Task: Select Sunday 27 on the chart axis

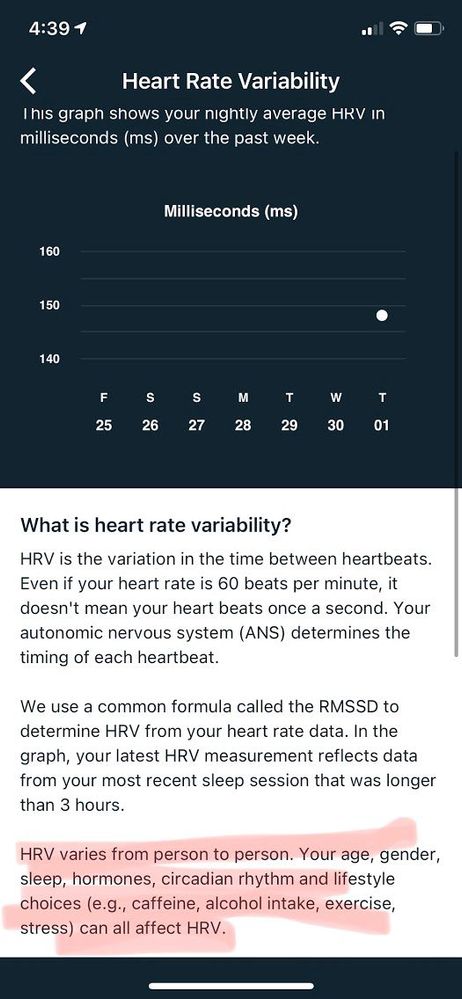Action: 196,412
